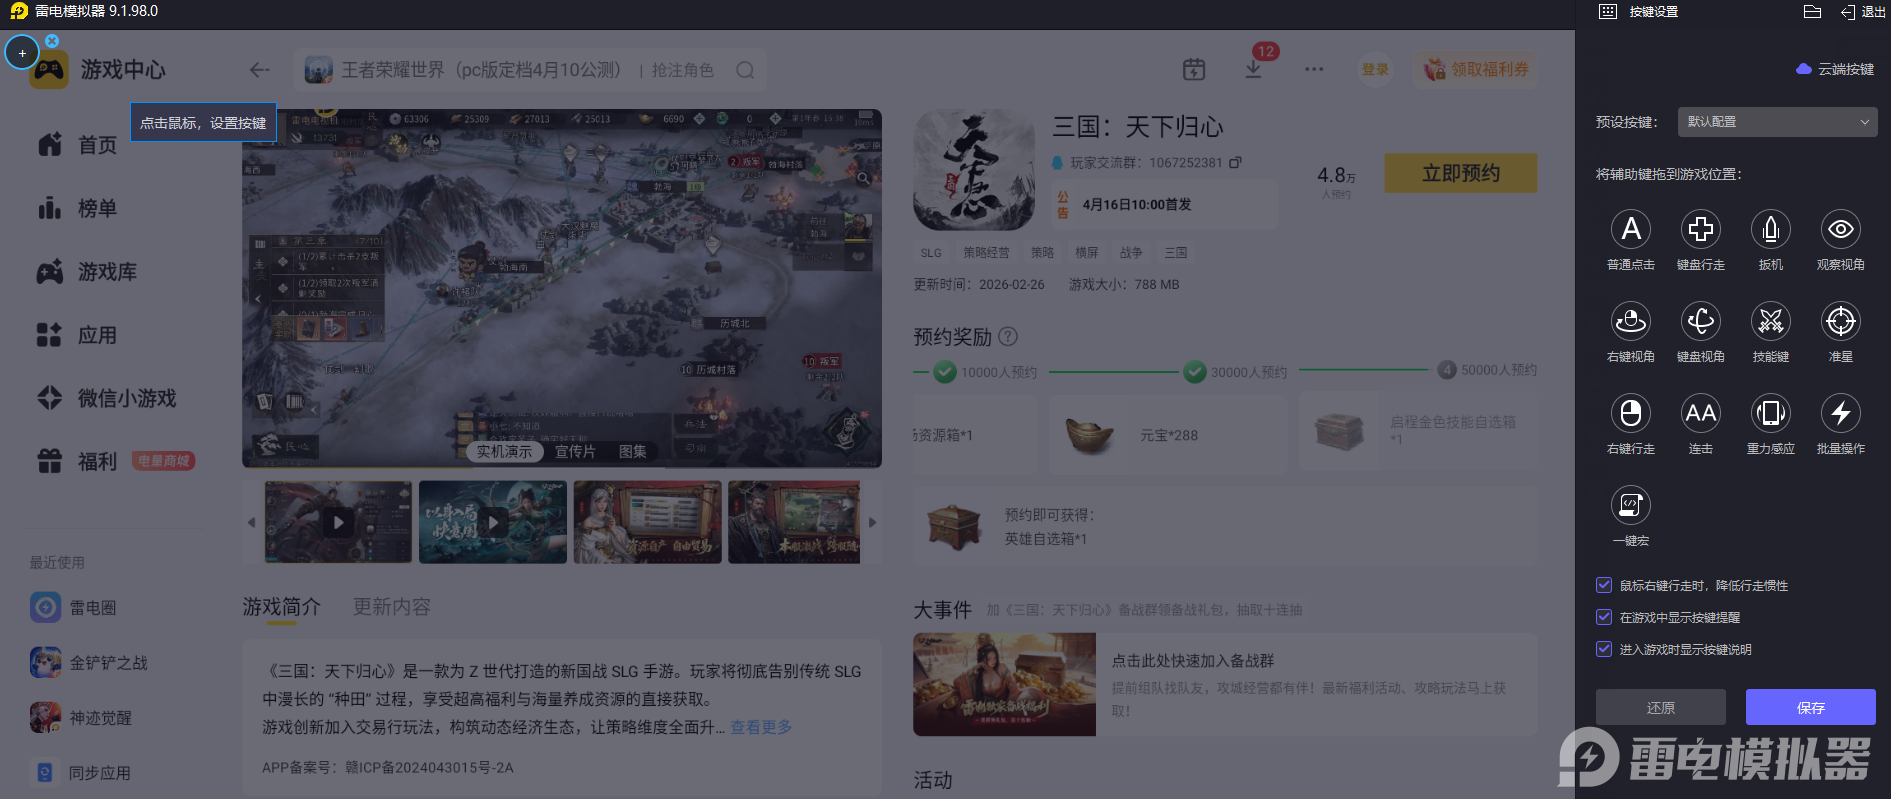Select the 技能键 skill key icon
Screen dimensions: 1891x799
1771,321
